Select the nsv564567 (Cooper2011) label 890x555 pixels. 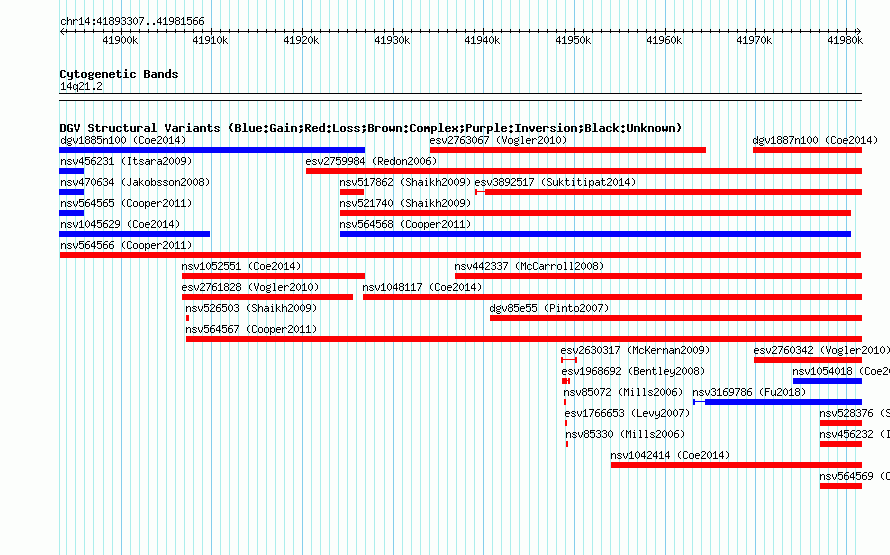[x=251, y=329]
